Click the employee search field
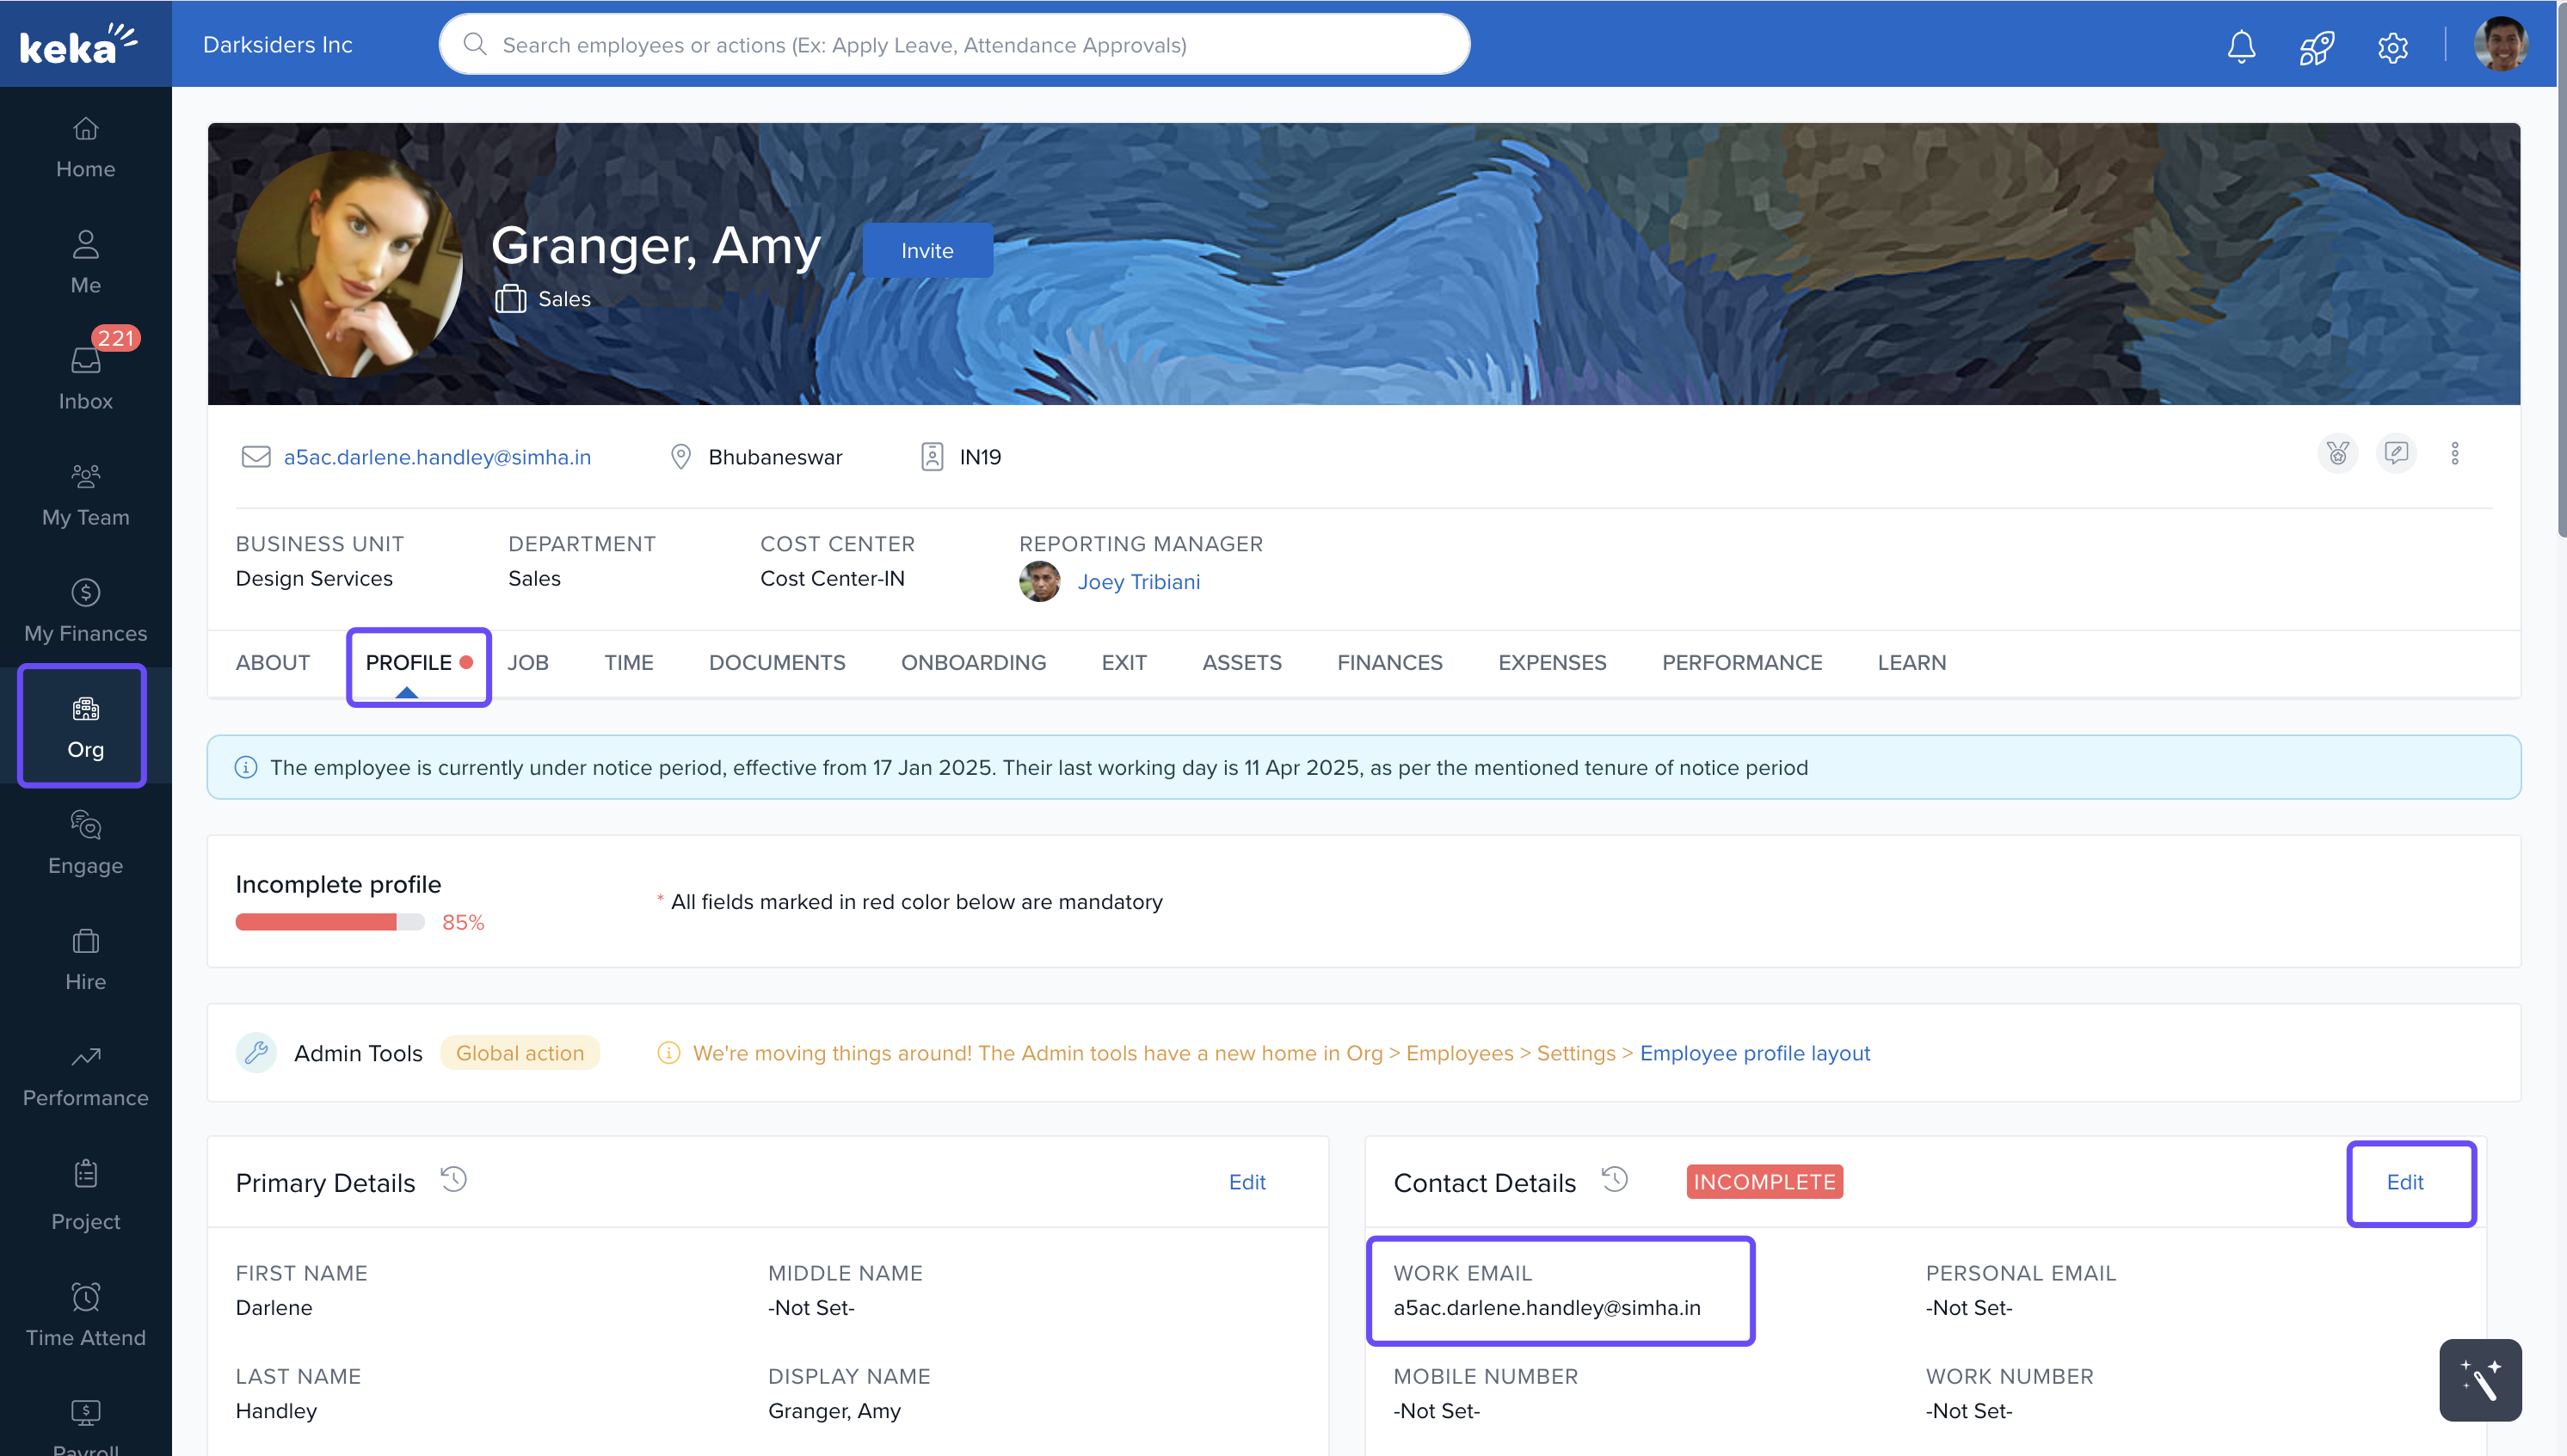 pyautogui.click(x=954, y=44)
